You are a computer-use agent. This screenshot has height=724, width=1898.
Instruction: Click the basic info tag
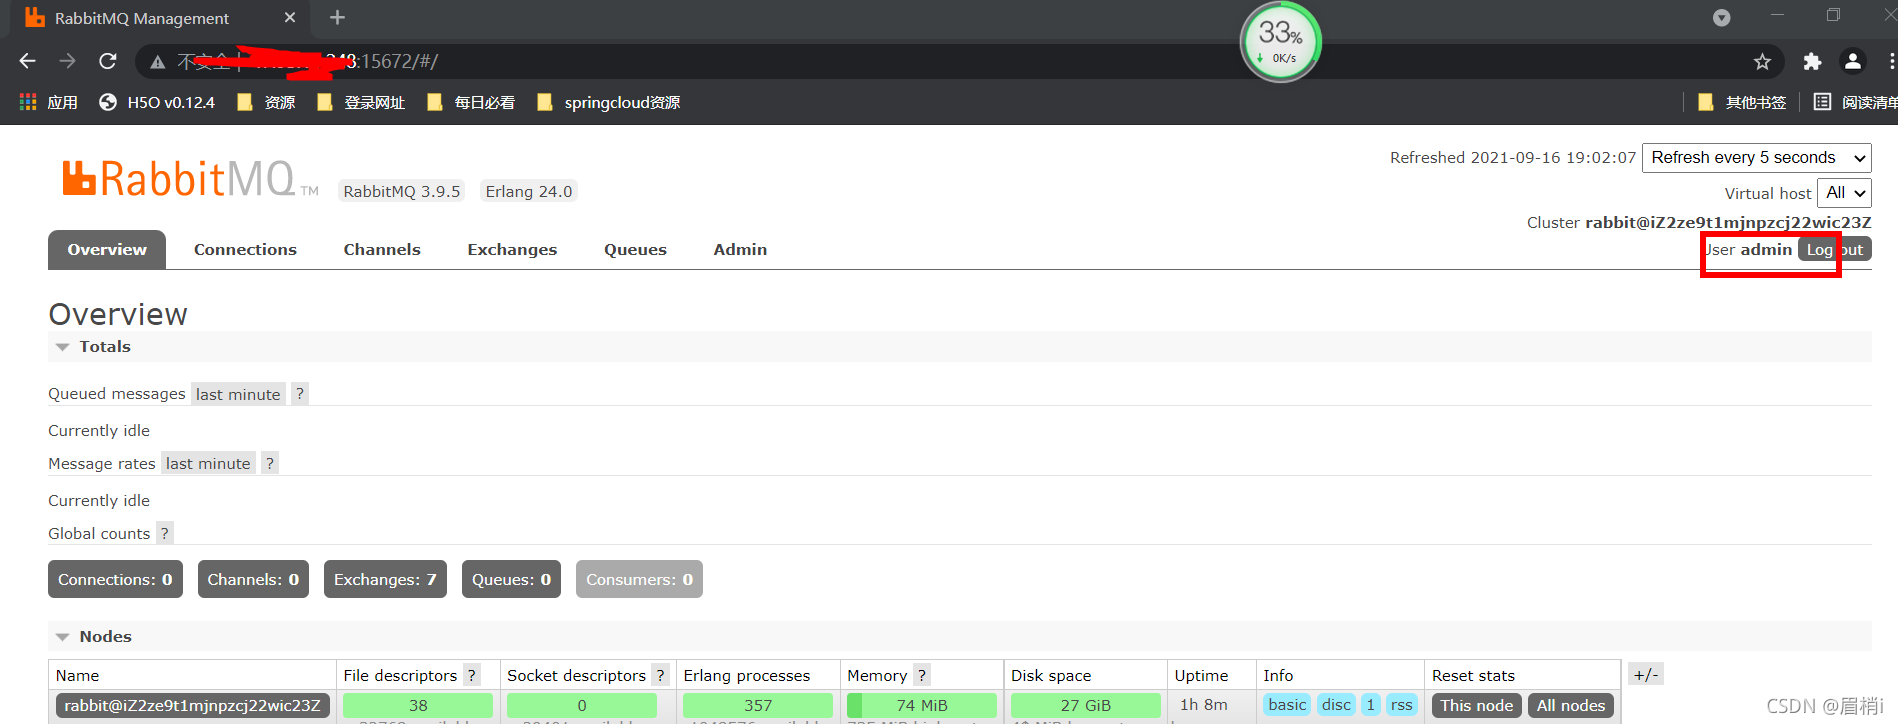1287,705
